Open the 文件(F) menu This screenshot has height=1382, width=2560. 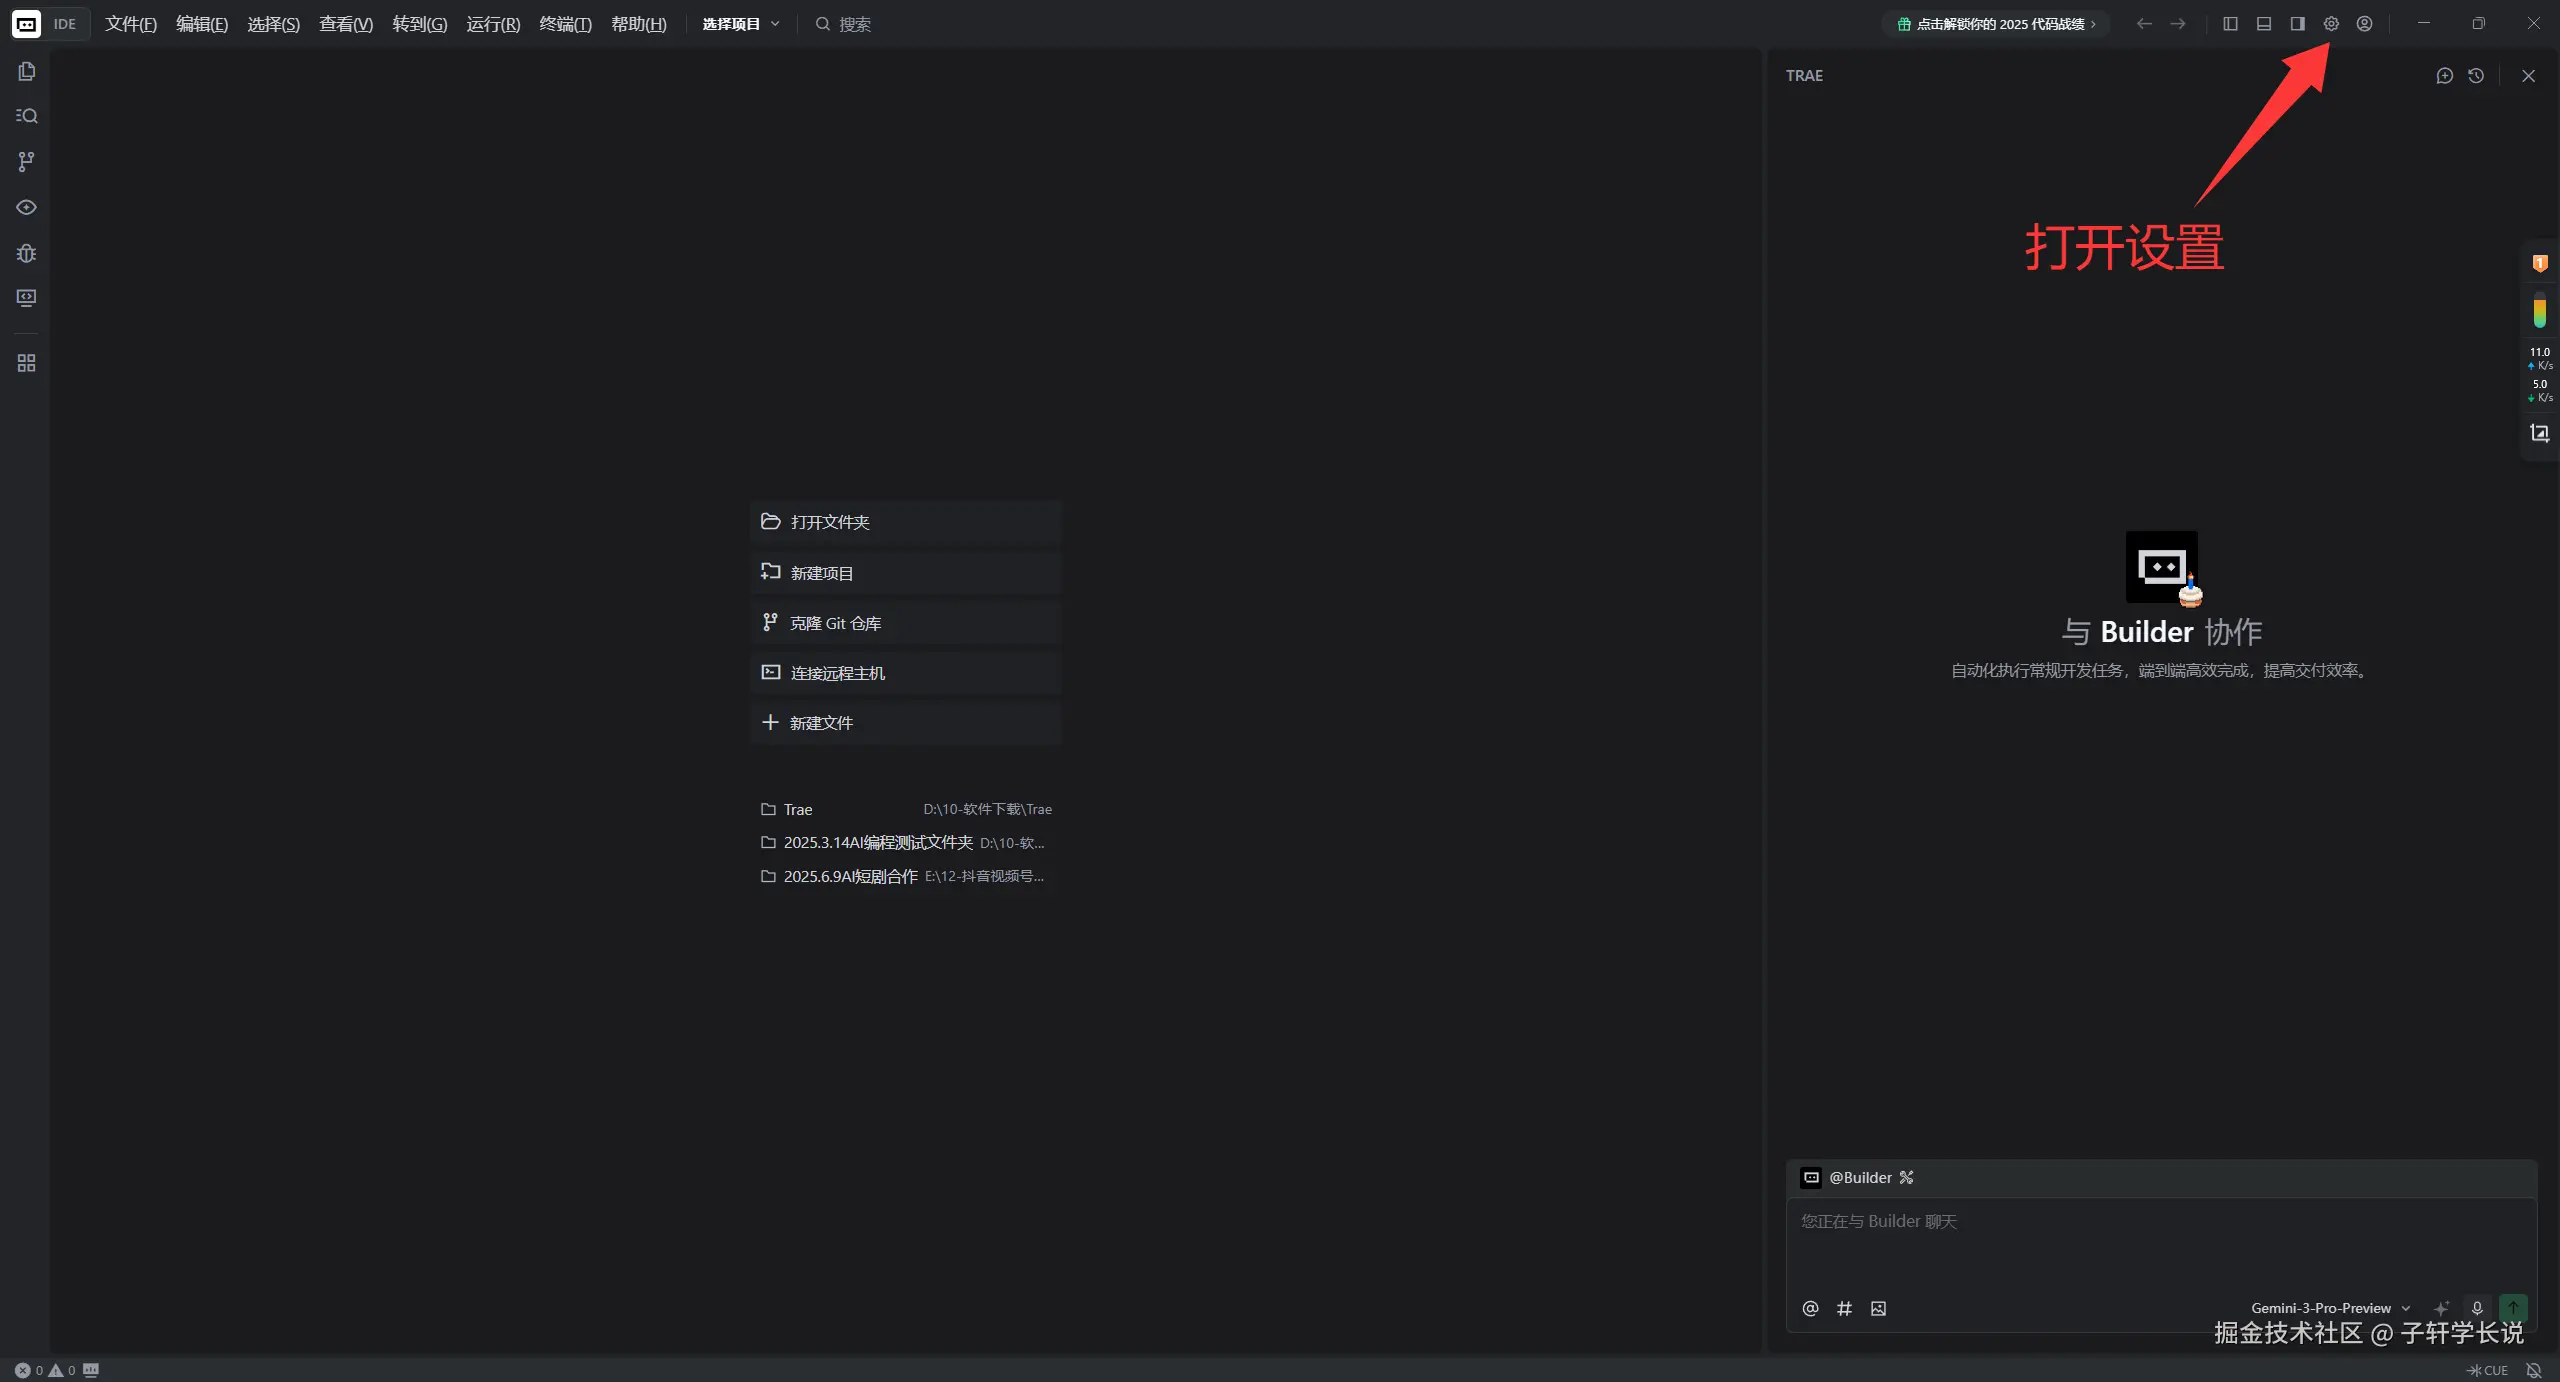click(x=131, y=24)
